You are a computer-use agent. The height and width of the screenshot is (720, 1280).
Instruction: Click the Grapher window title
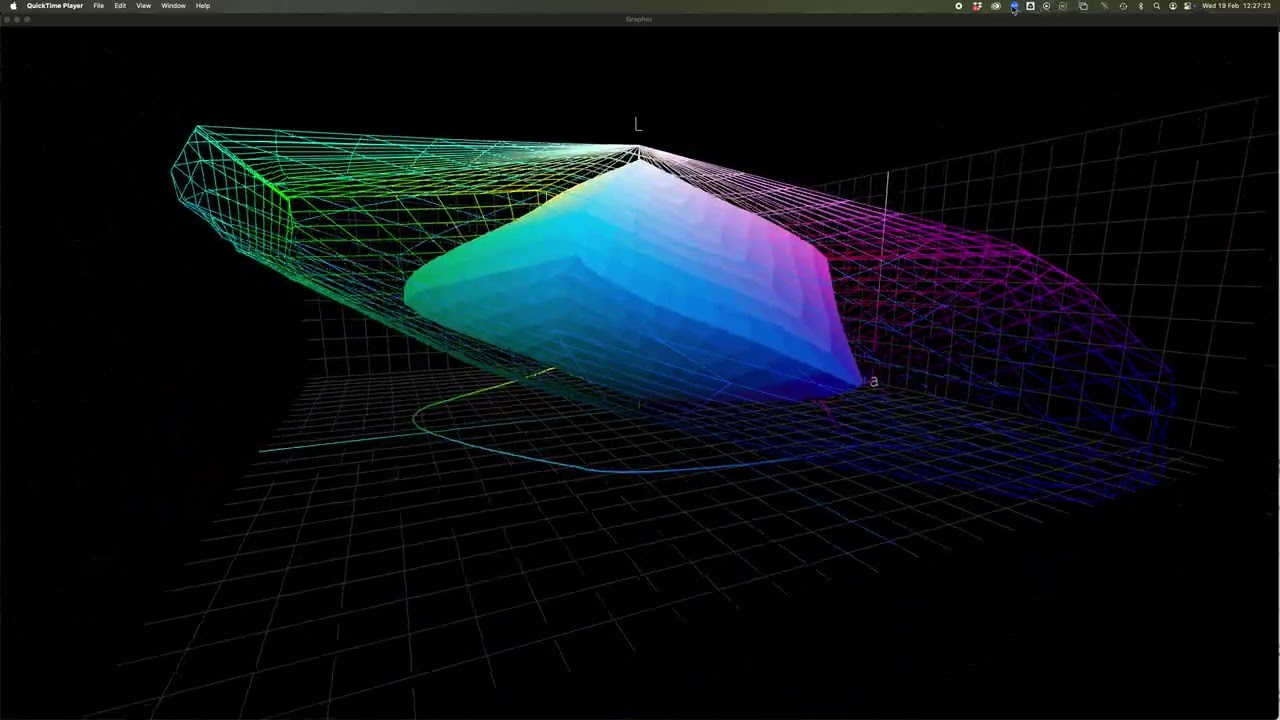pyautogui.click(x=639, y=19)
